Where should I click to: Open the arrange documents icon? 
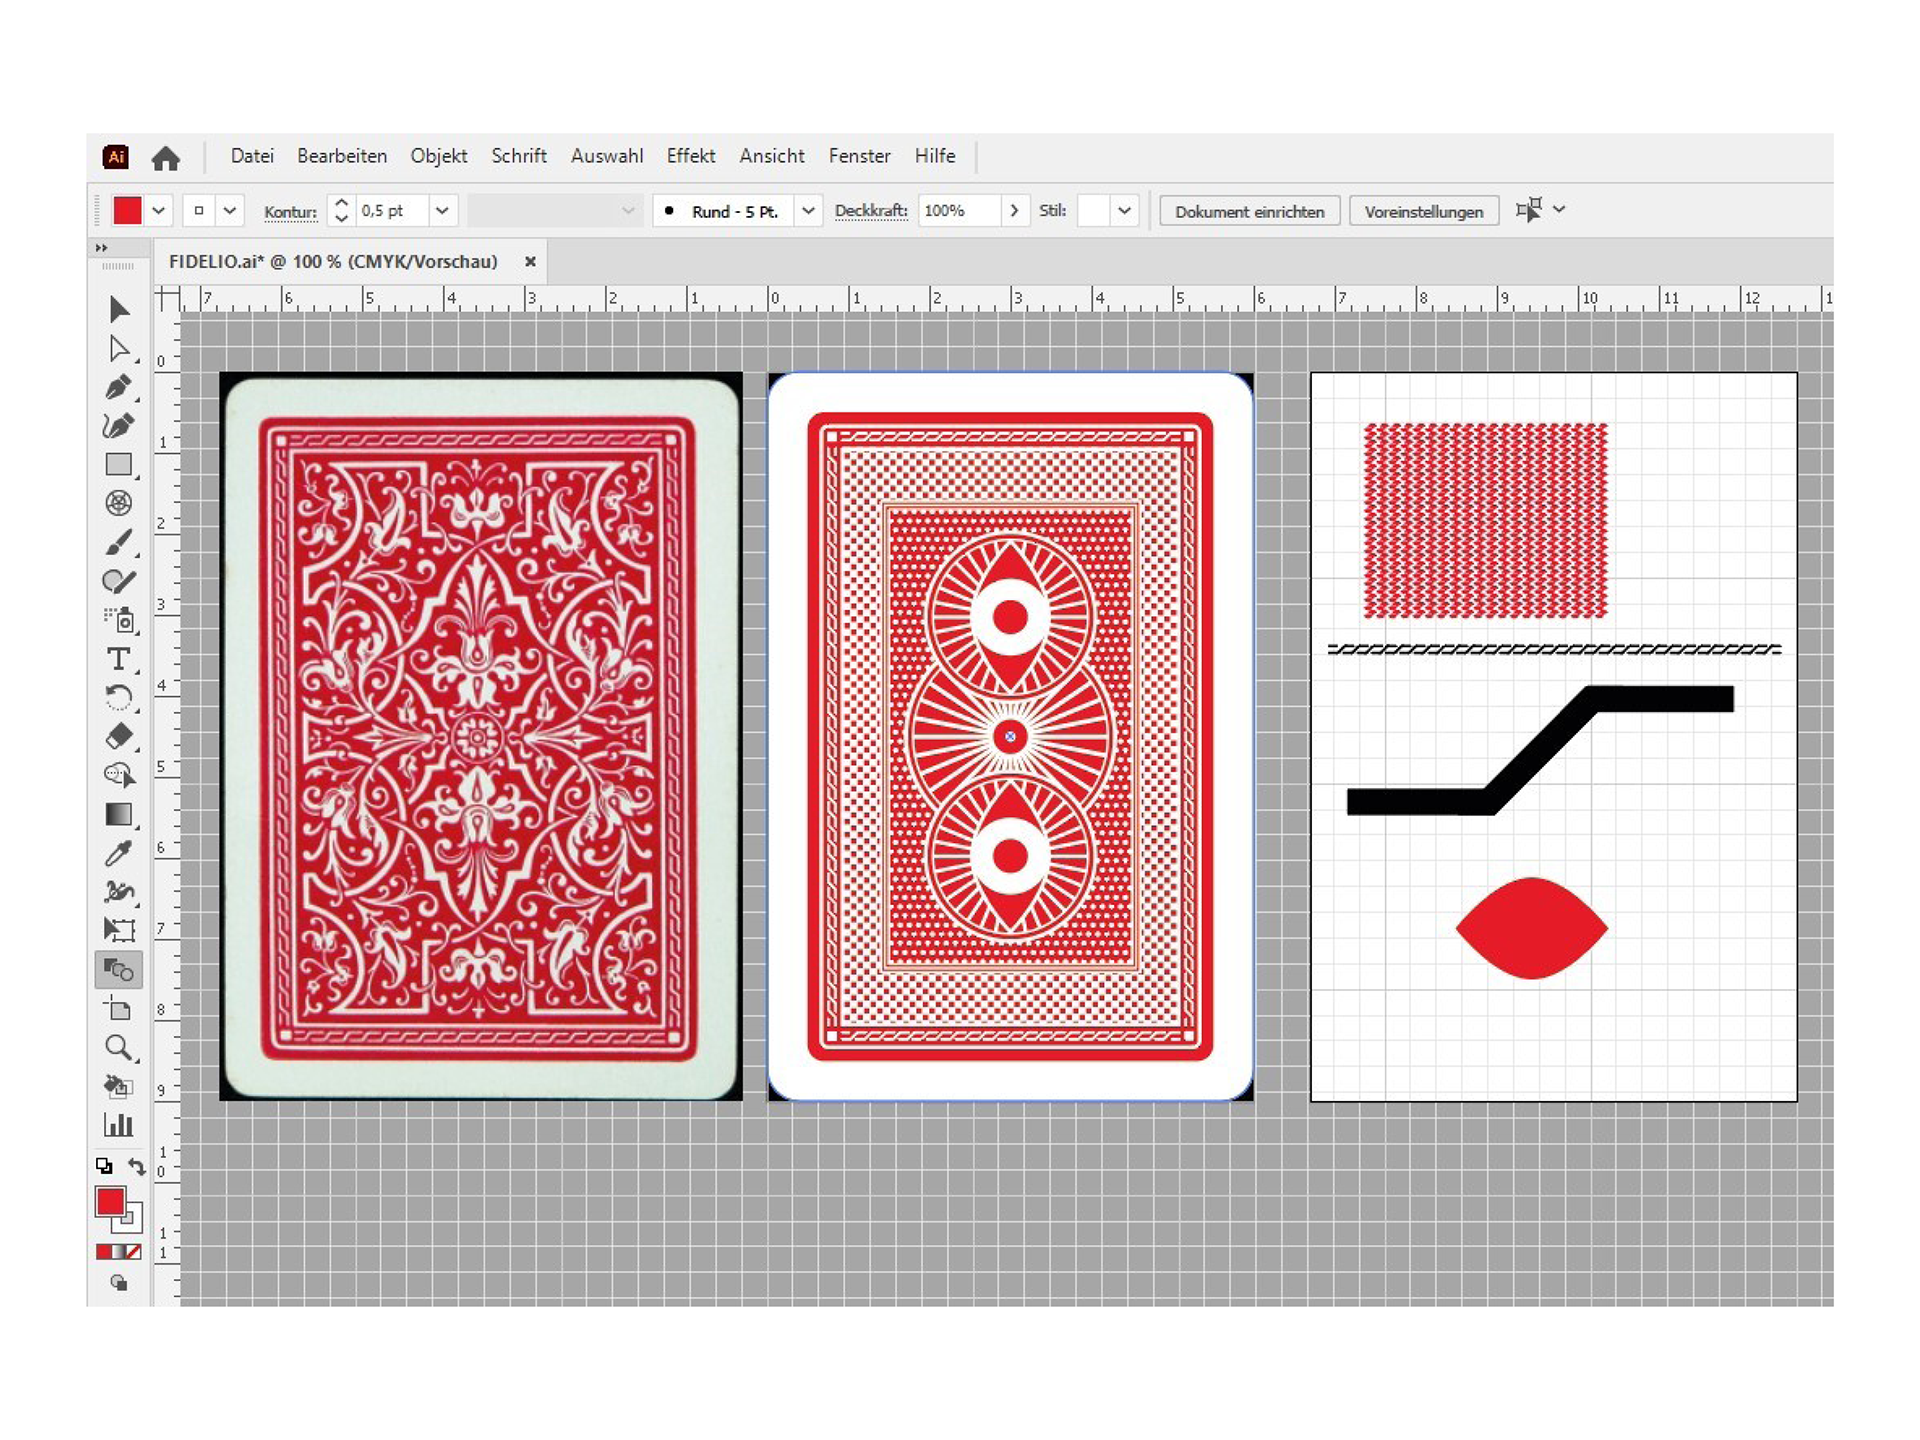click(1528, 210)
